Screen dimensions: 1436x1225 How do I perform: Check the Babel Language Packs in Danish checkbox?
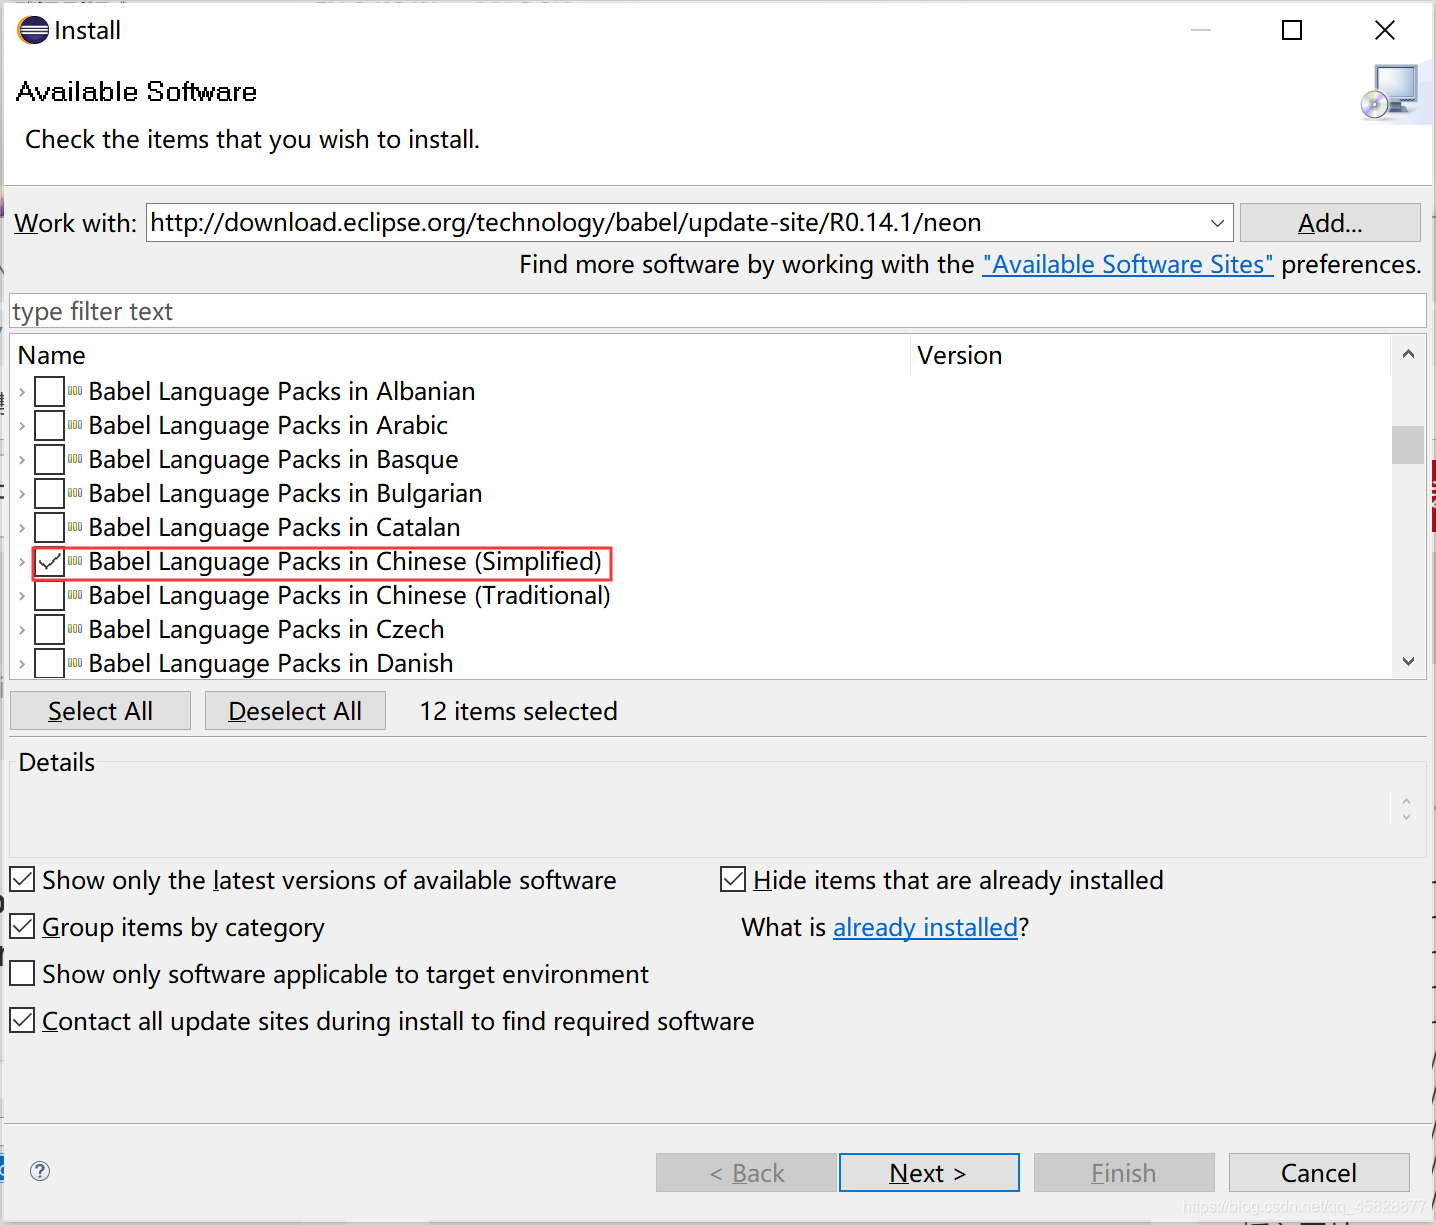pyautogui.click(x=49, y=664)
